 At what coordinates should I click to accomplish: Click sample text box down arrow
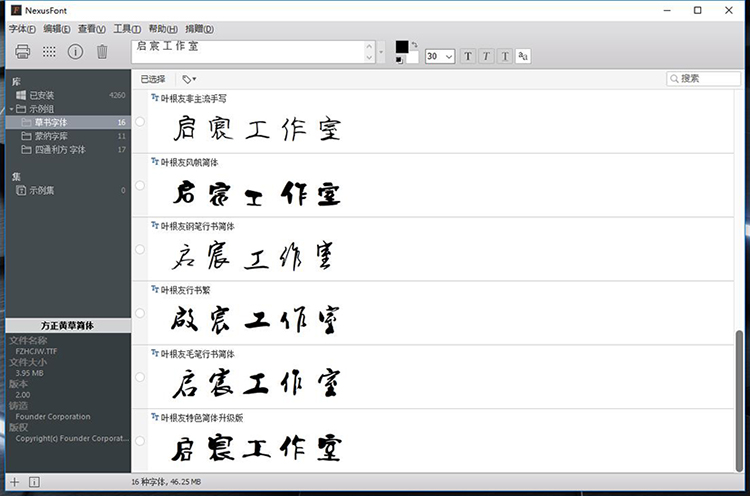point(369,57)
